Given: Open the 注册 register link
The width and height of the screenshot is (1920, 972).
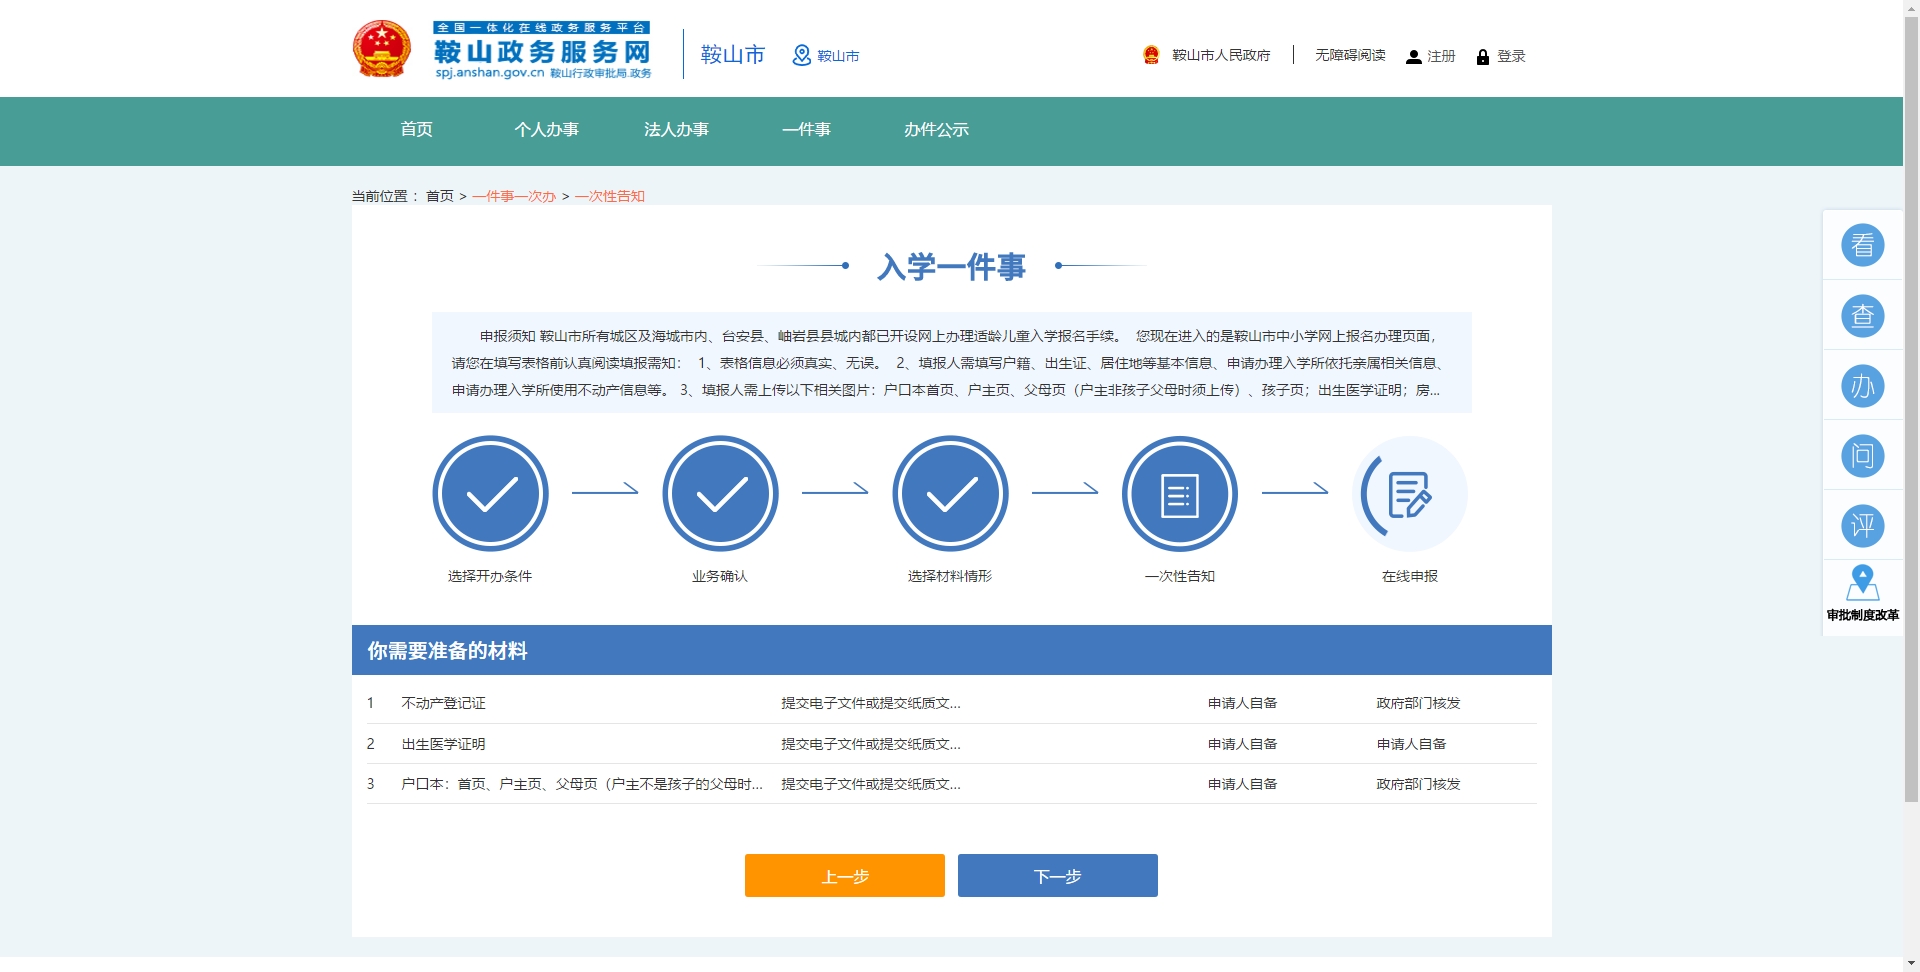Looking at the screenshot, I should pyautogui.click(x=1431, y=56).
